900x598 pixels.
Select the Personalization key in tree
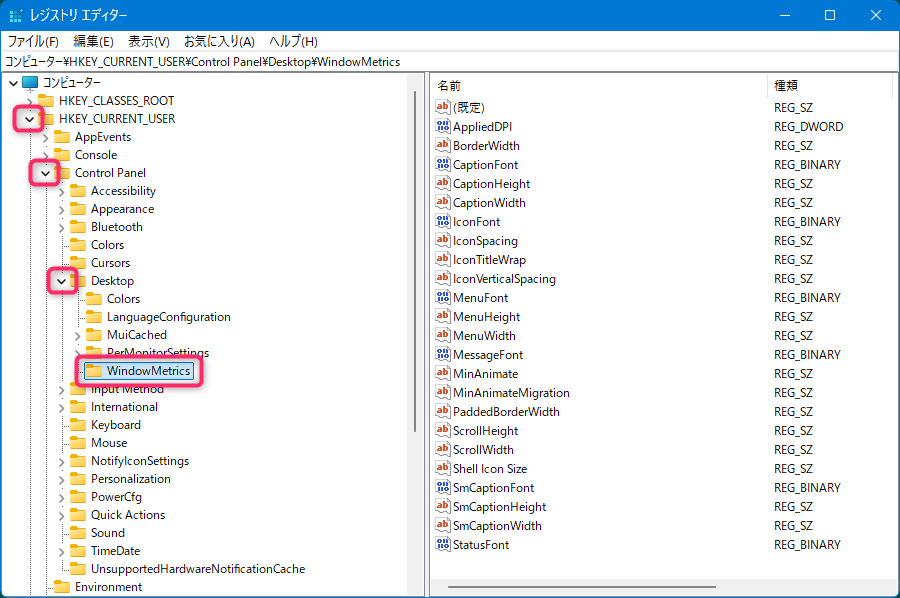click(x=130, y=479)
